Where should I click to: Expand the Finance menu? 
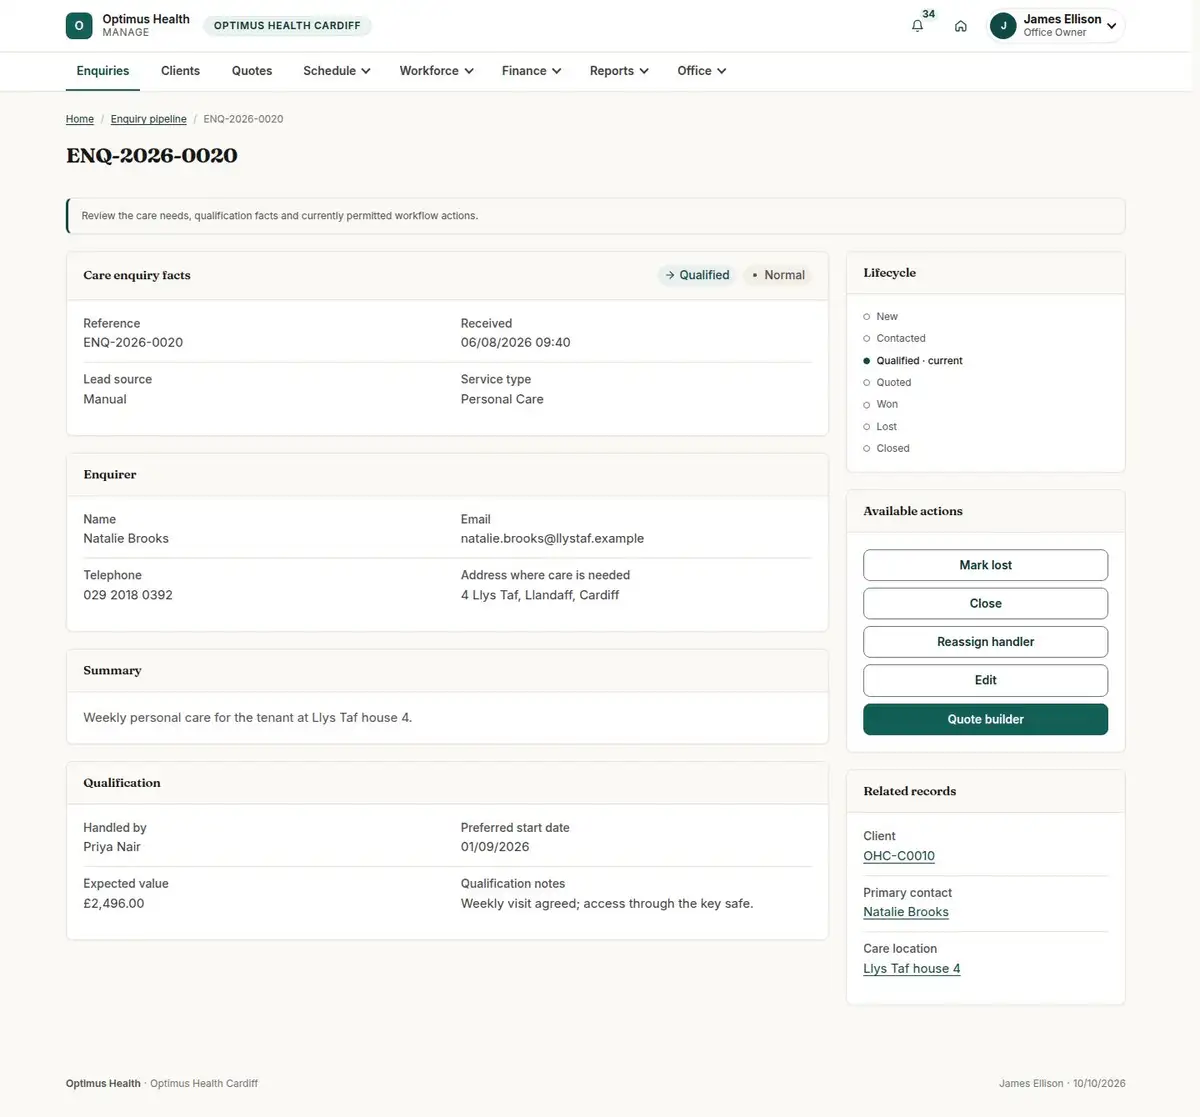532,71
